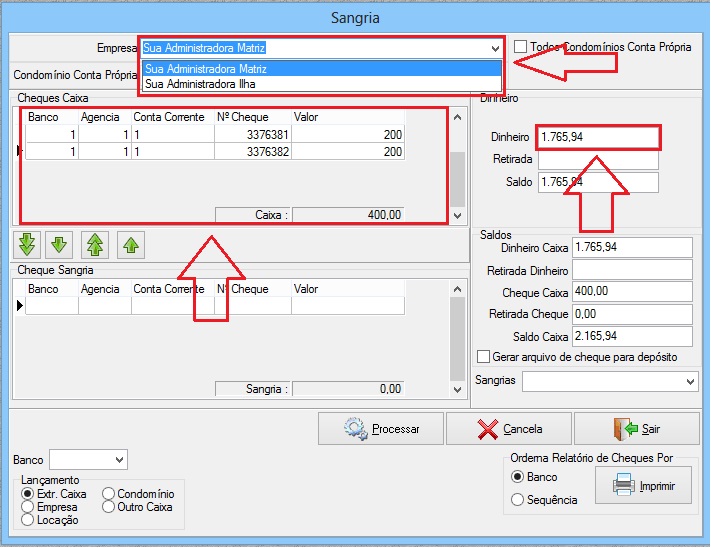Click the double green down arrow icon
The height and width of the screenshot is (548, 711).
(x=27, y=244)
